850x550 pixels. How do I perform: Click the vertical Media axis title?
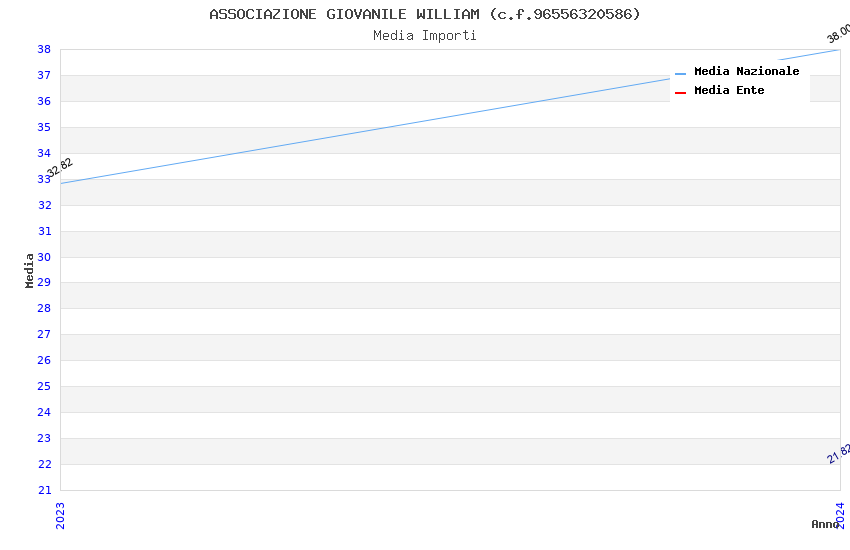coord(29,270)
